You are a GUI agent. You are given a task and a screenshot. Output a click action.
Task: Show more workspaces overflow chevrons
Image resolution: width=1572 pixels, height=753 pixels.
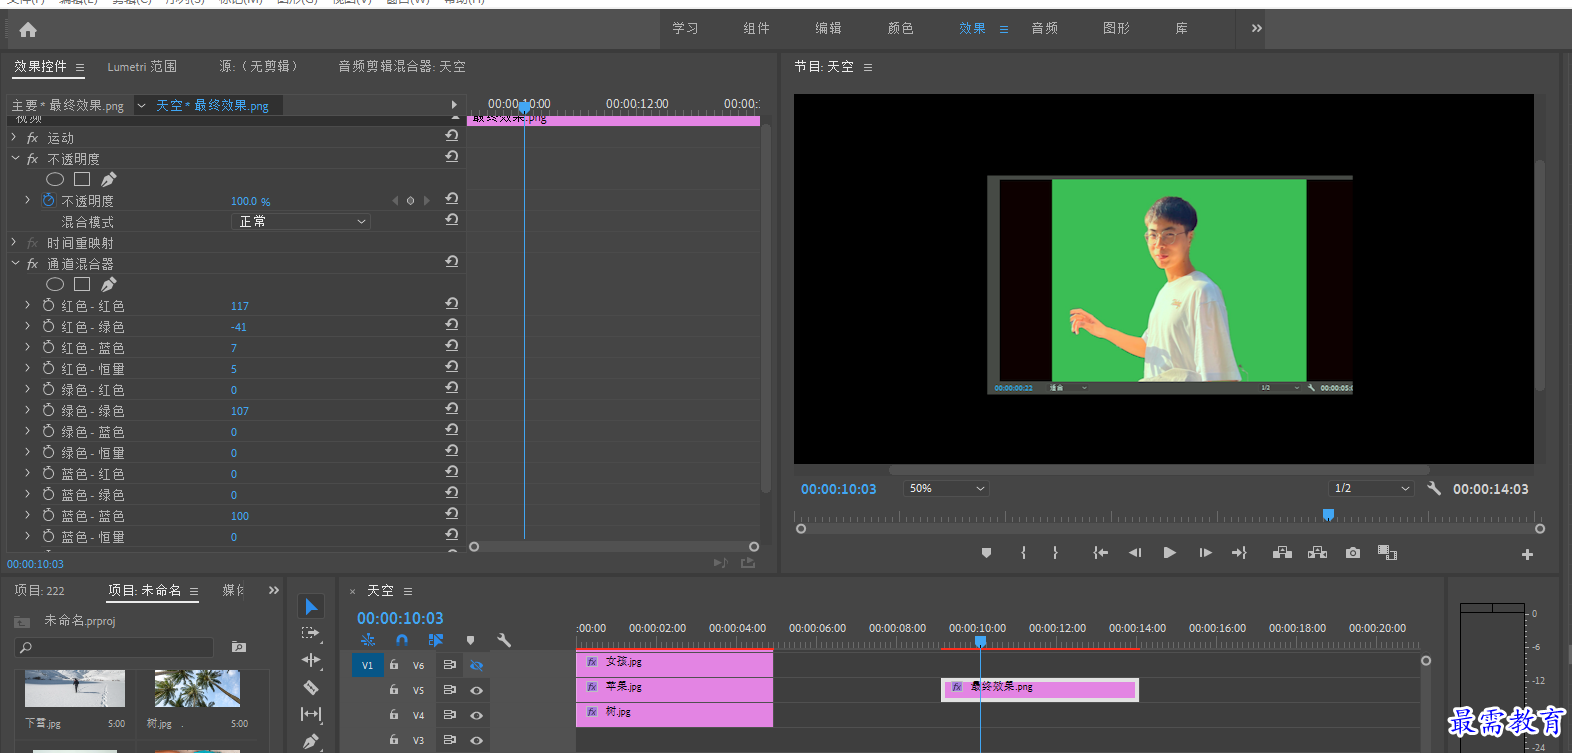[1257, 28]
